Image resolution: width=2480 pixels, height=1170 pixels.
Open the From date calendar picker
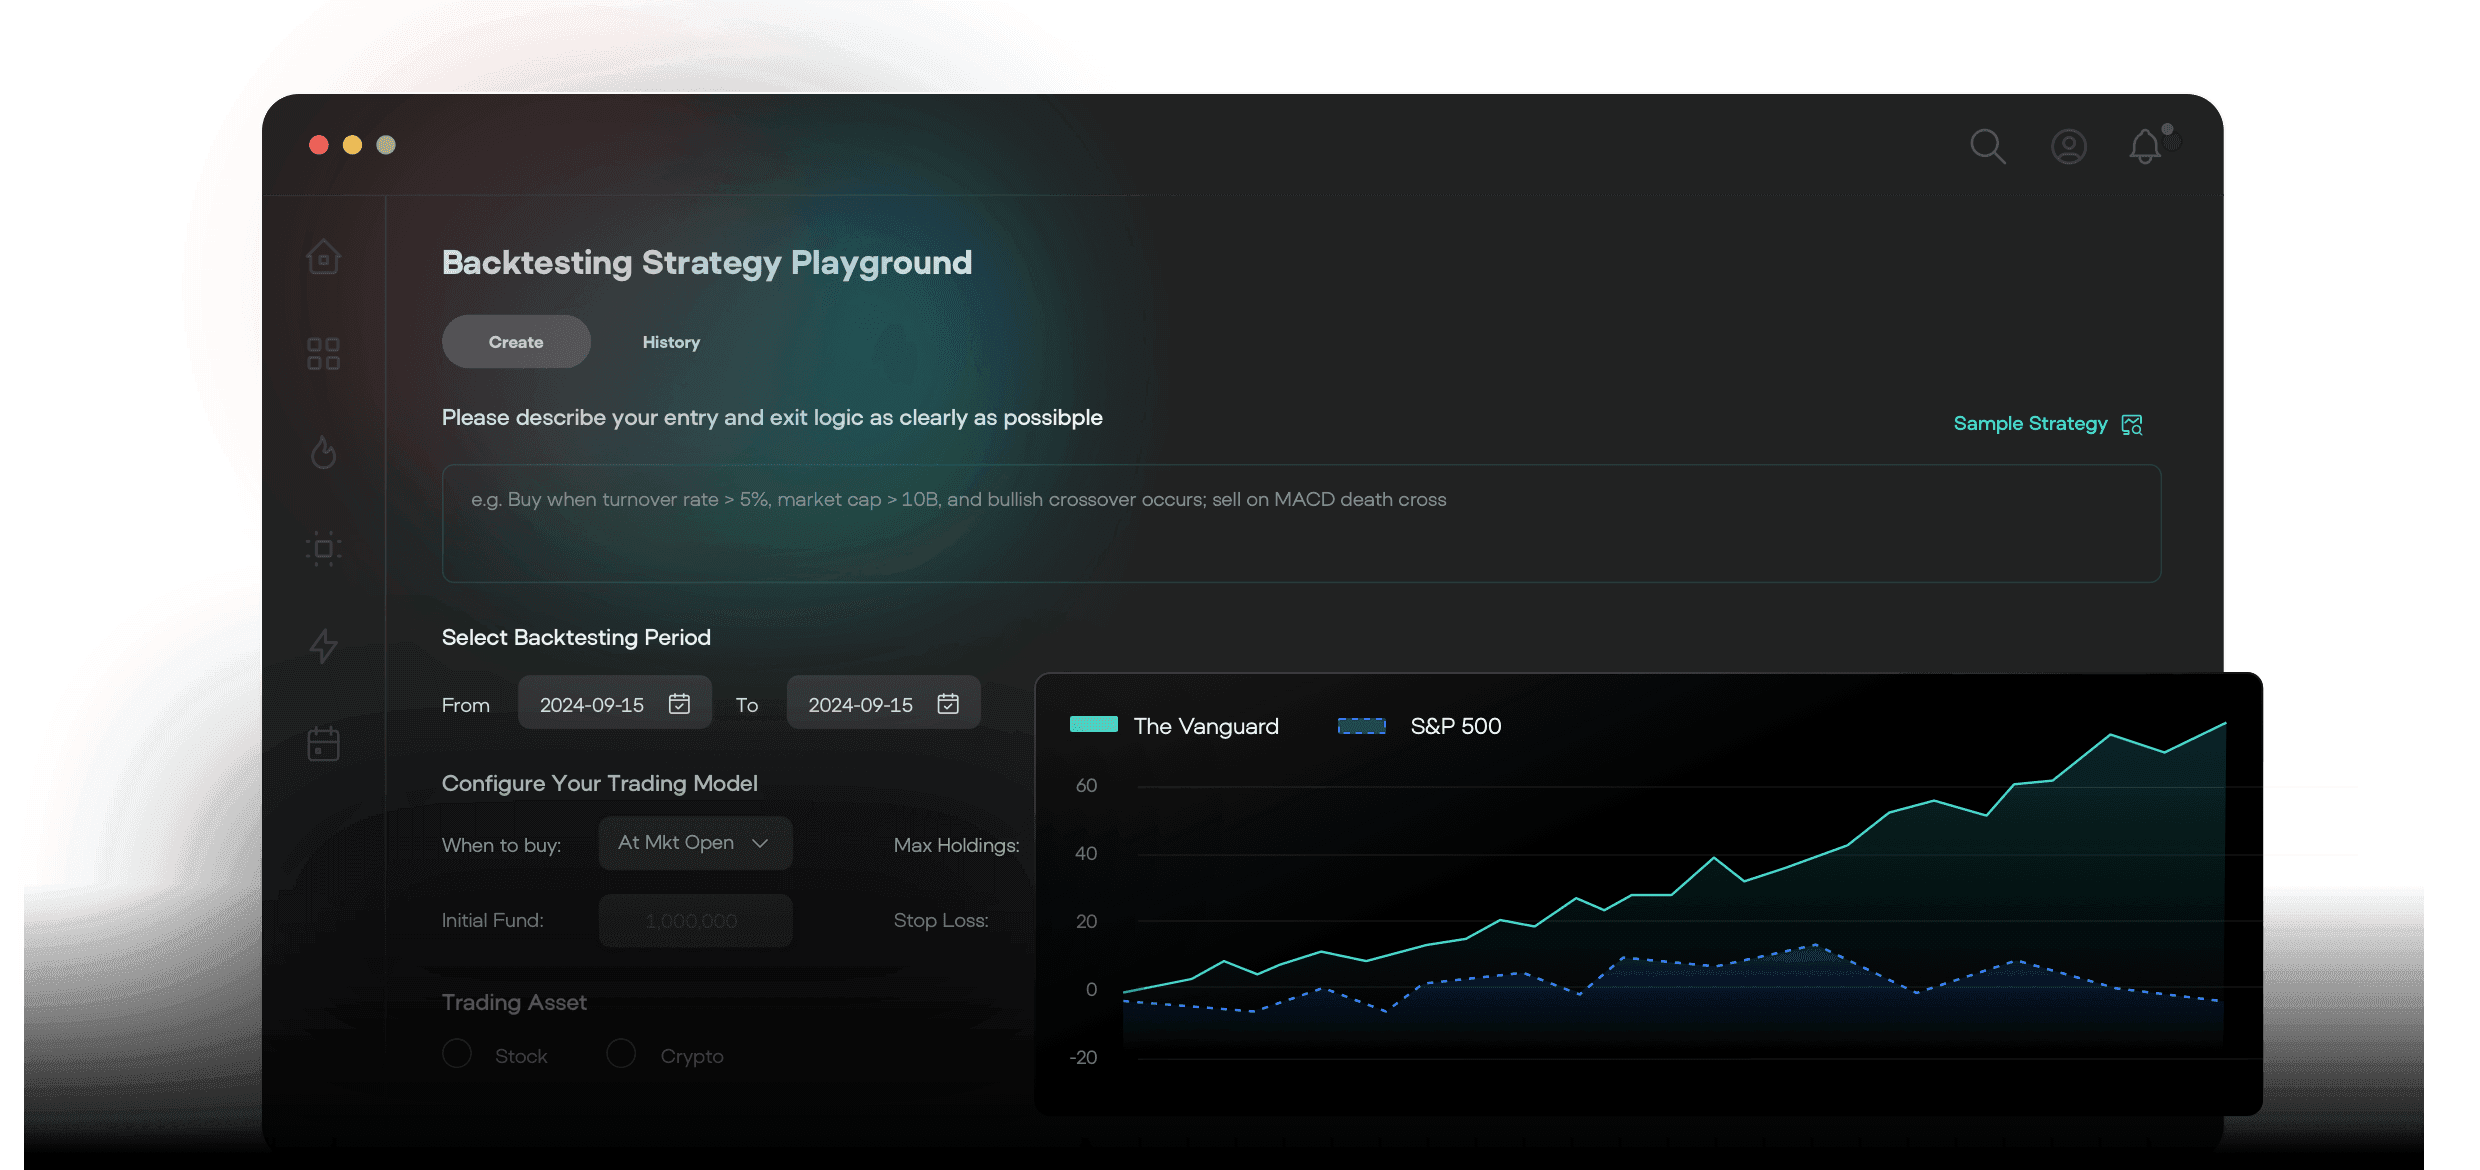679,704
